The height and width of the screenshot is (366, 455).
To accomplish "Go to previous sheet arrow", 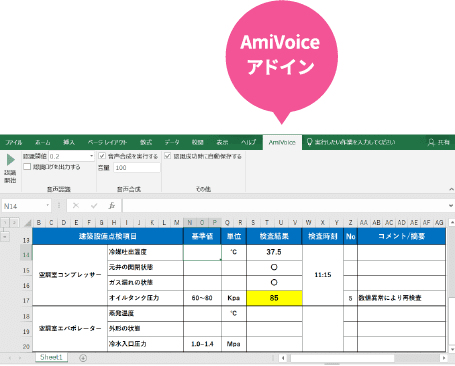I will click(10, 358).
